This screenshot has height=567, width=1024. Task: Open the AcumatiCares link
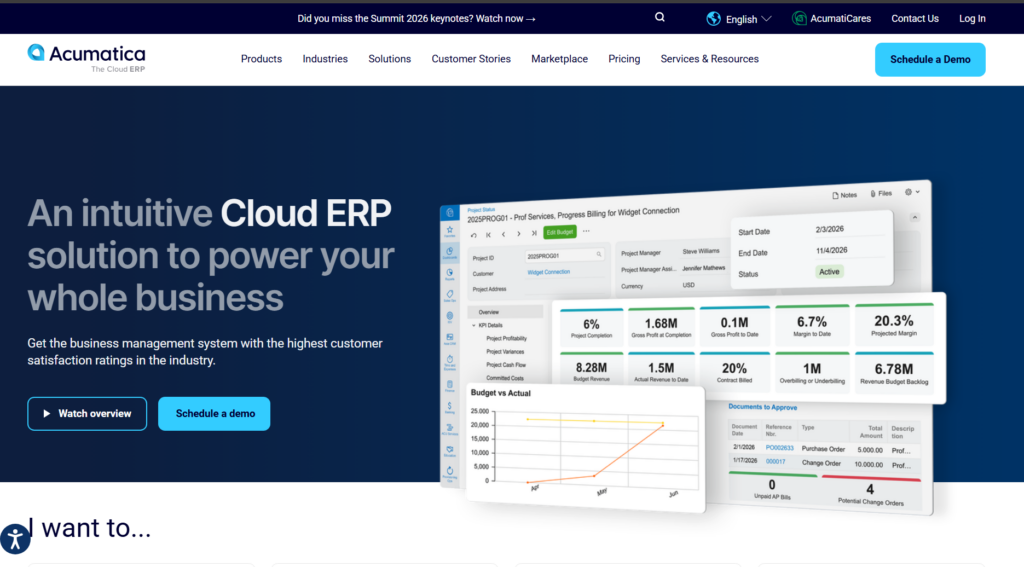831,18
